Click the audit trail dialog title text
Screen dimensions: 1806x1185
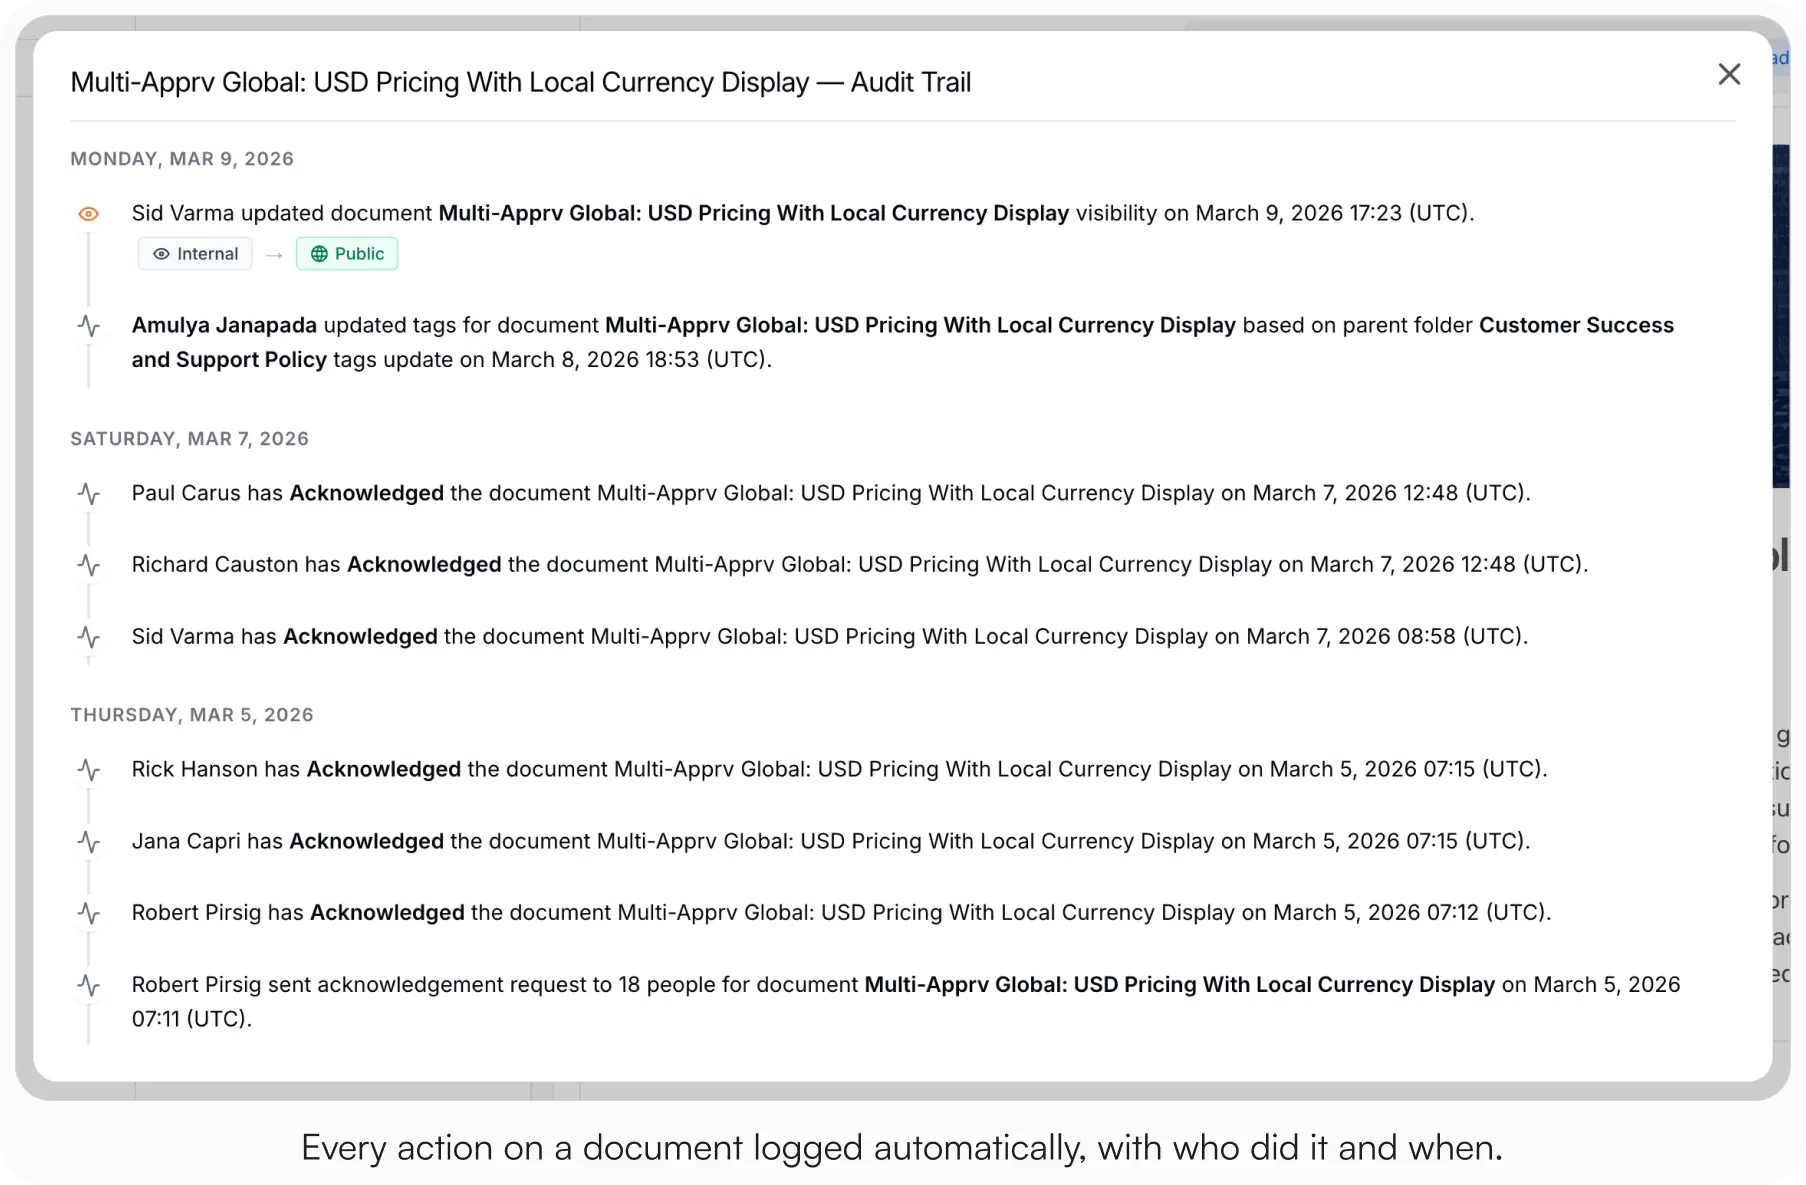[521, 82]
